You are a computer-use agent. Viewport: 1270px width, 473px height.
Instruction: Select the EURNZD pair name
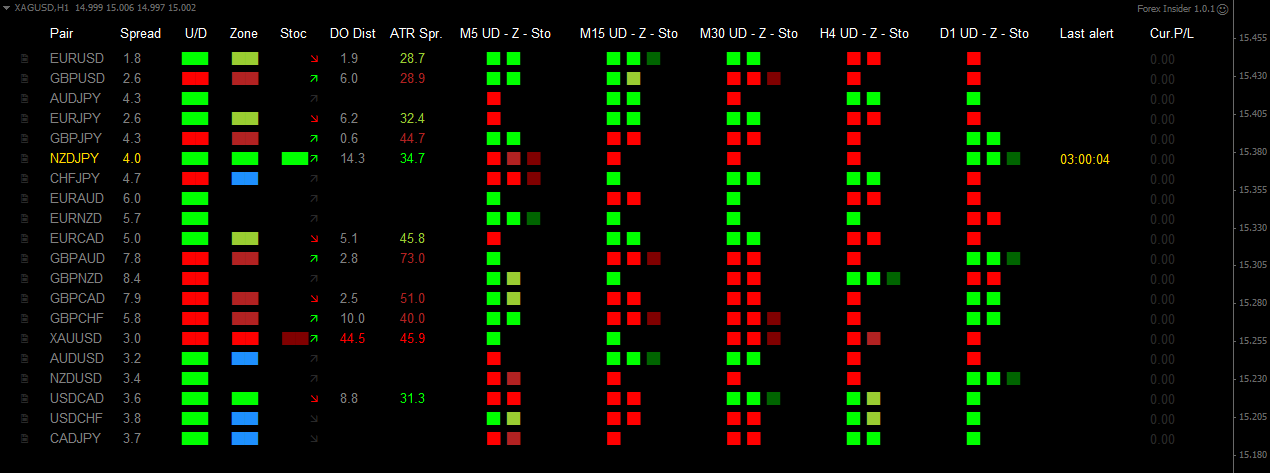click(76, 219)
